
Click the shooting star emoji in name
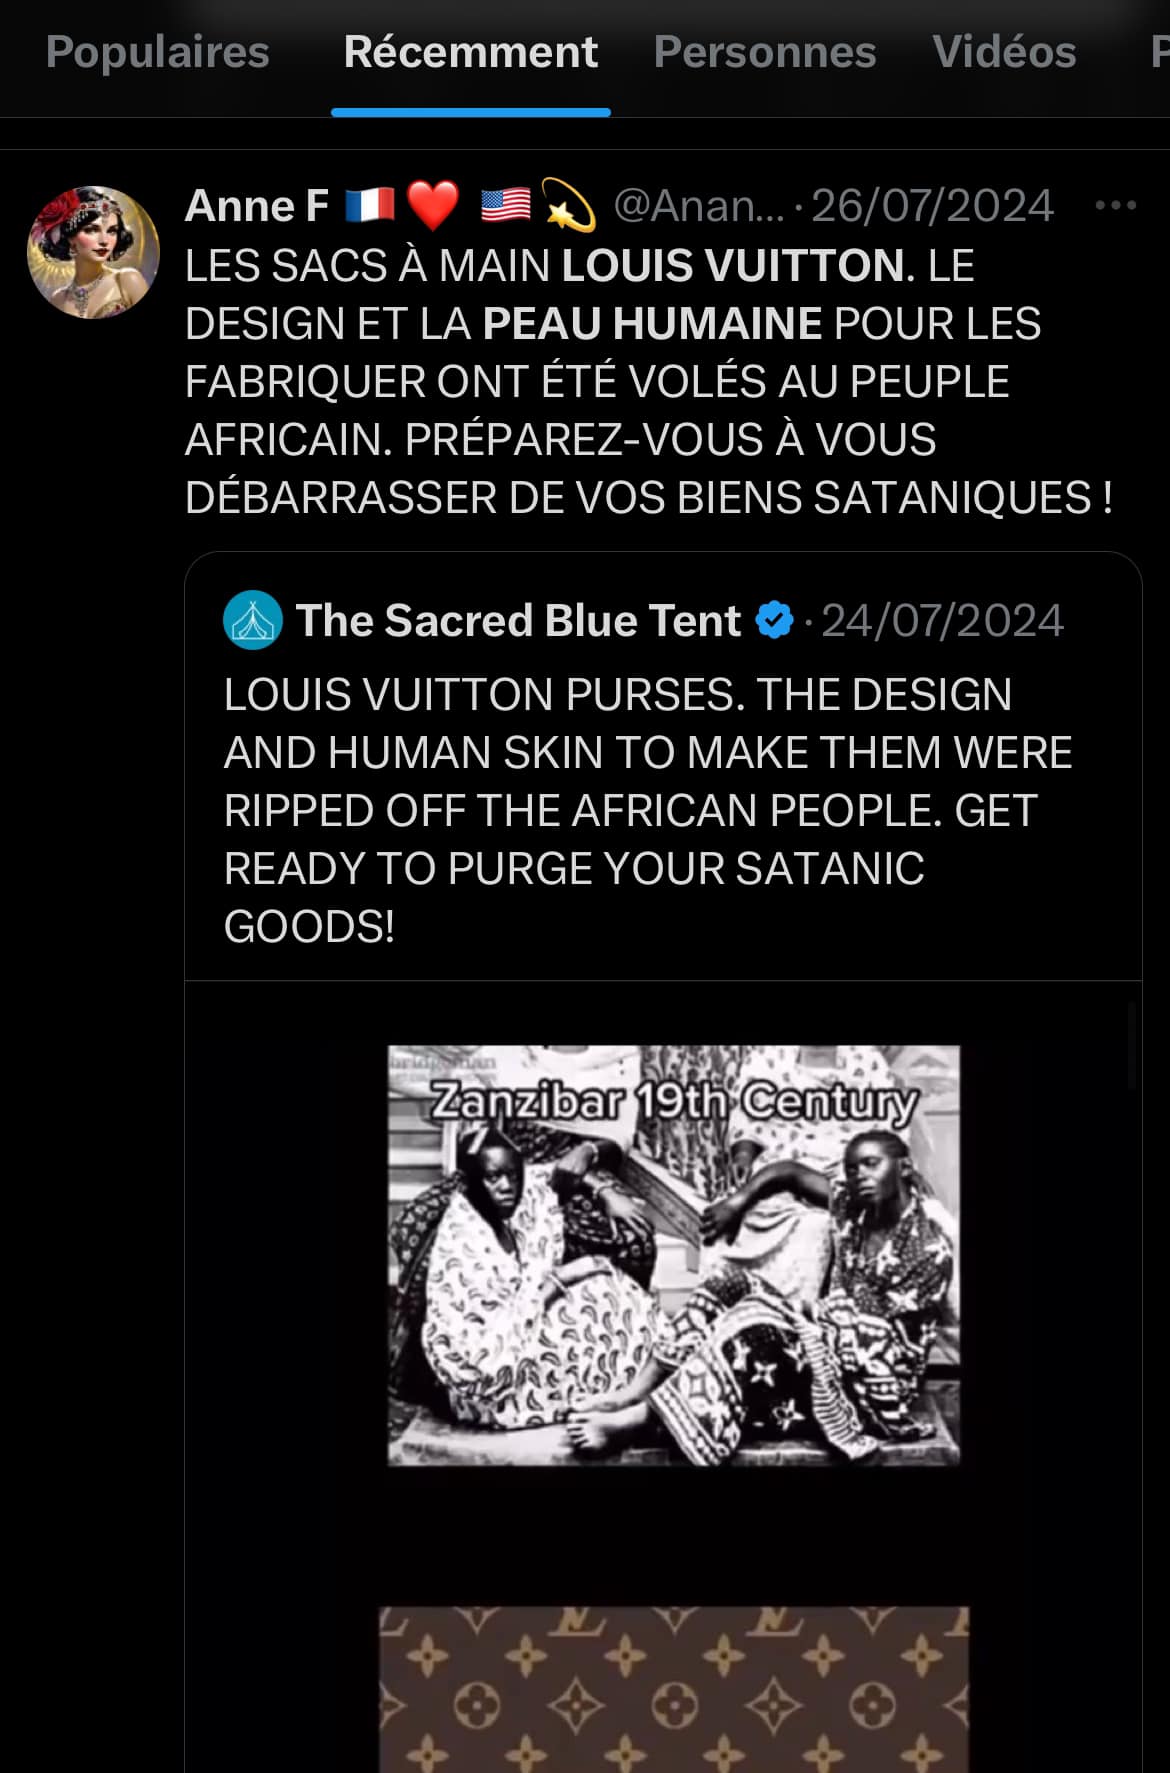(568, 206)
